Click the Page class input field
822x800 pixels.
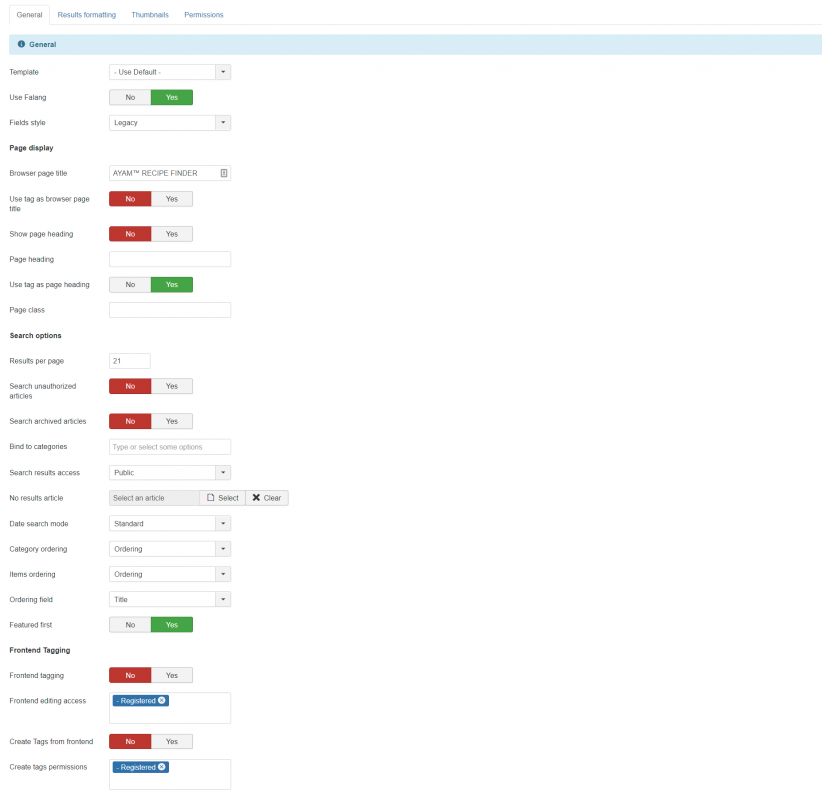(170, 310)
